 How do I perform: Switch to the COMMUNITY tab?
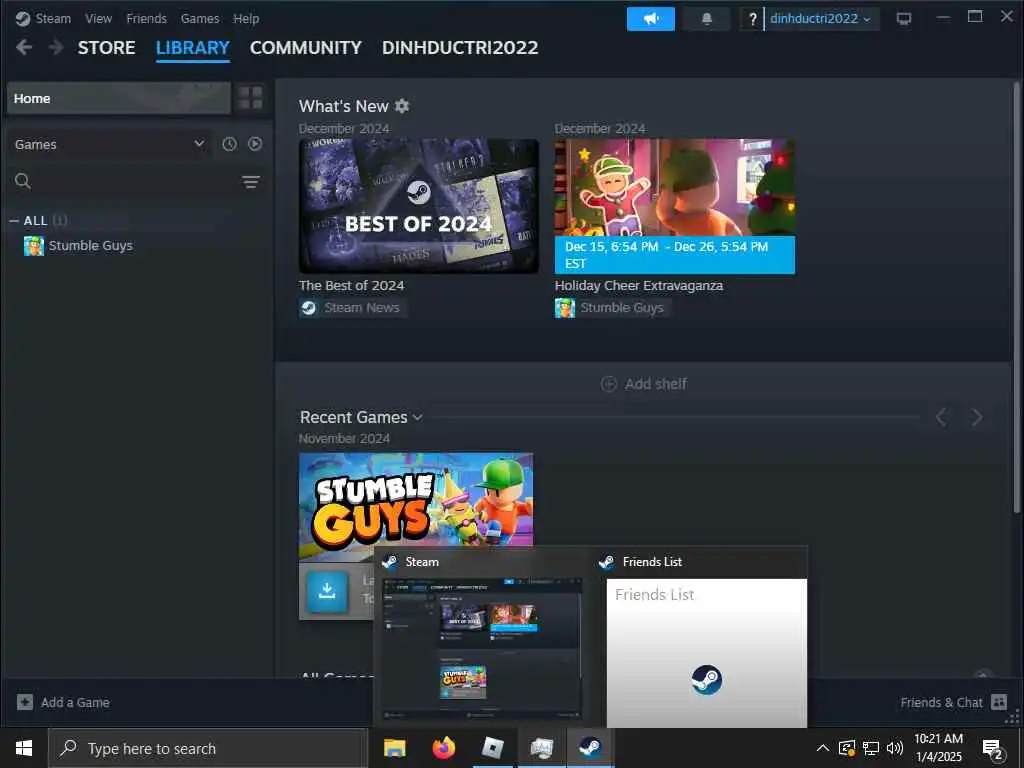pyautogui.click(x=306, y=48)
